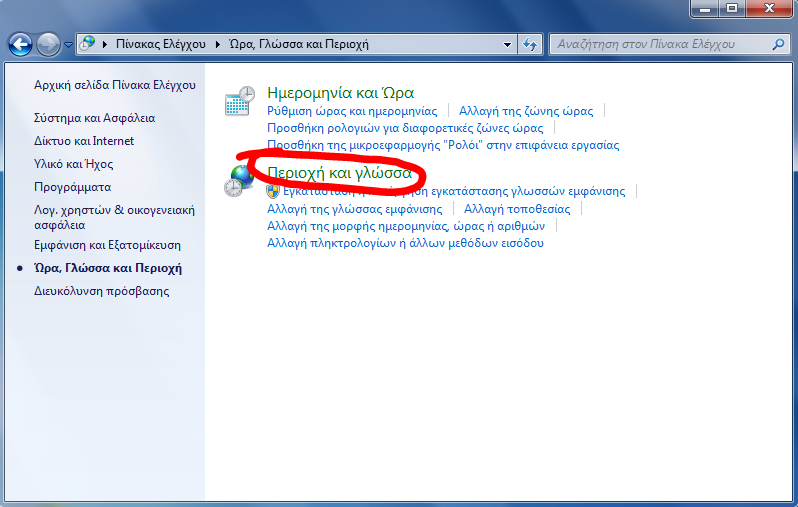Screen dimensions: 798x507
Task: Click the calendar clock icon beside Ημερομηνία και Ώρα
Action: [240, 102]
